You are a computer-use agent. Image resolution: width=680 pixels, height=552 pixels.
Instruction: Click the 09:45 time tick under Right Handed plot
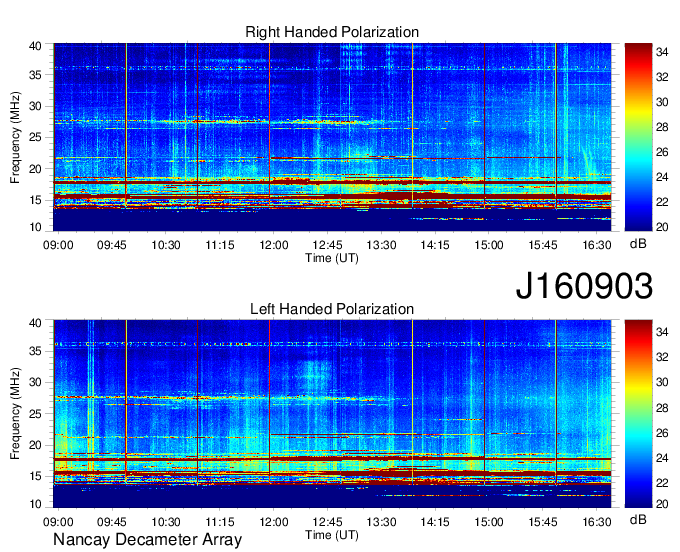point(112,245)
